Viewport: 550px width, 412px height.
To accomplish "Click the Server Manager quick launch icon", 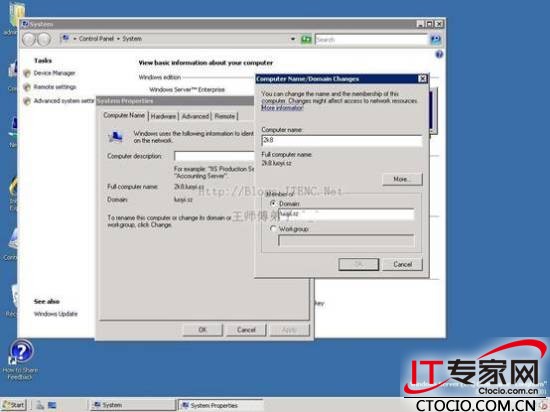I will click(40, 405).
